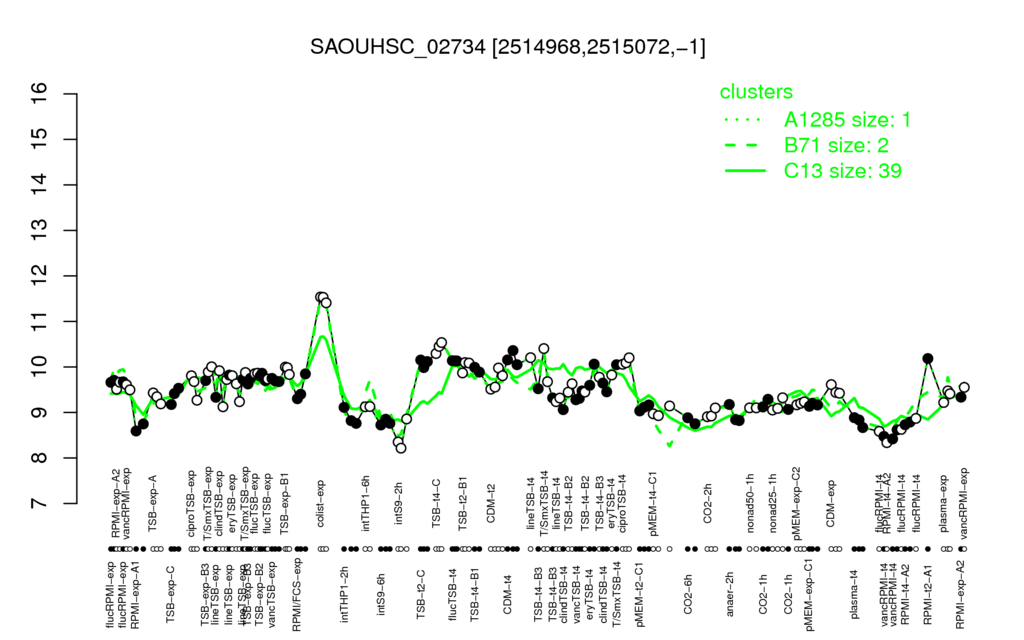This screenshot has height=640, width=1024.
Task: Click the 'RPMI-t2-A1' axis label
Action: (x=927, y=594)
